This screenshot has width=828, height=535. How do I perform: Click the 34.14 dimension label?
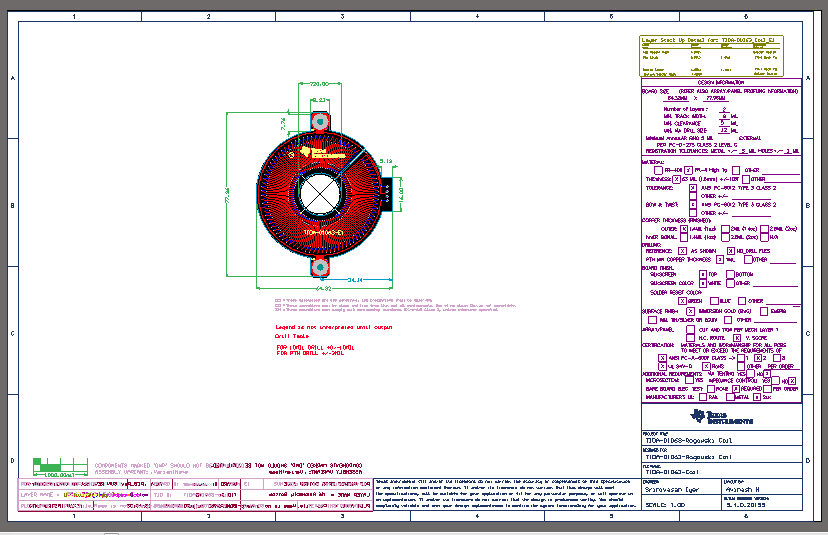coord(355,280)
